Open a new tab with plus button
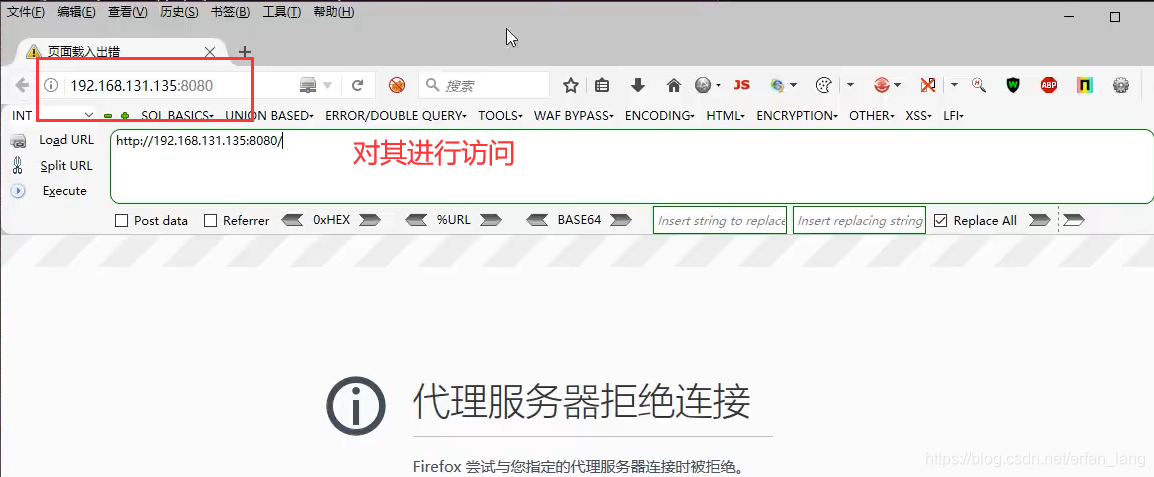 coord(245,52)
